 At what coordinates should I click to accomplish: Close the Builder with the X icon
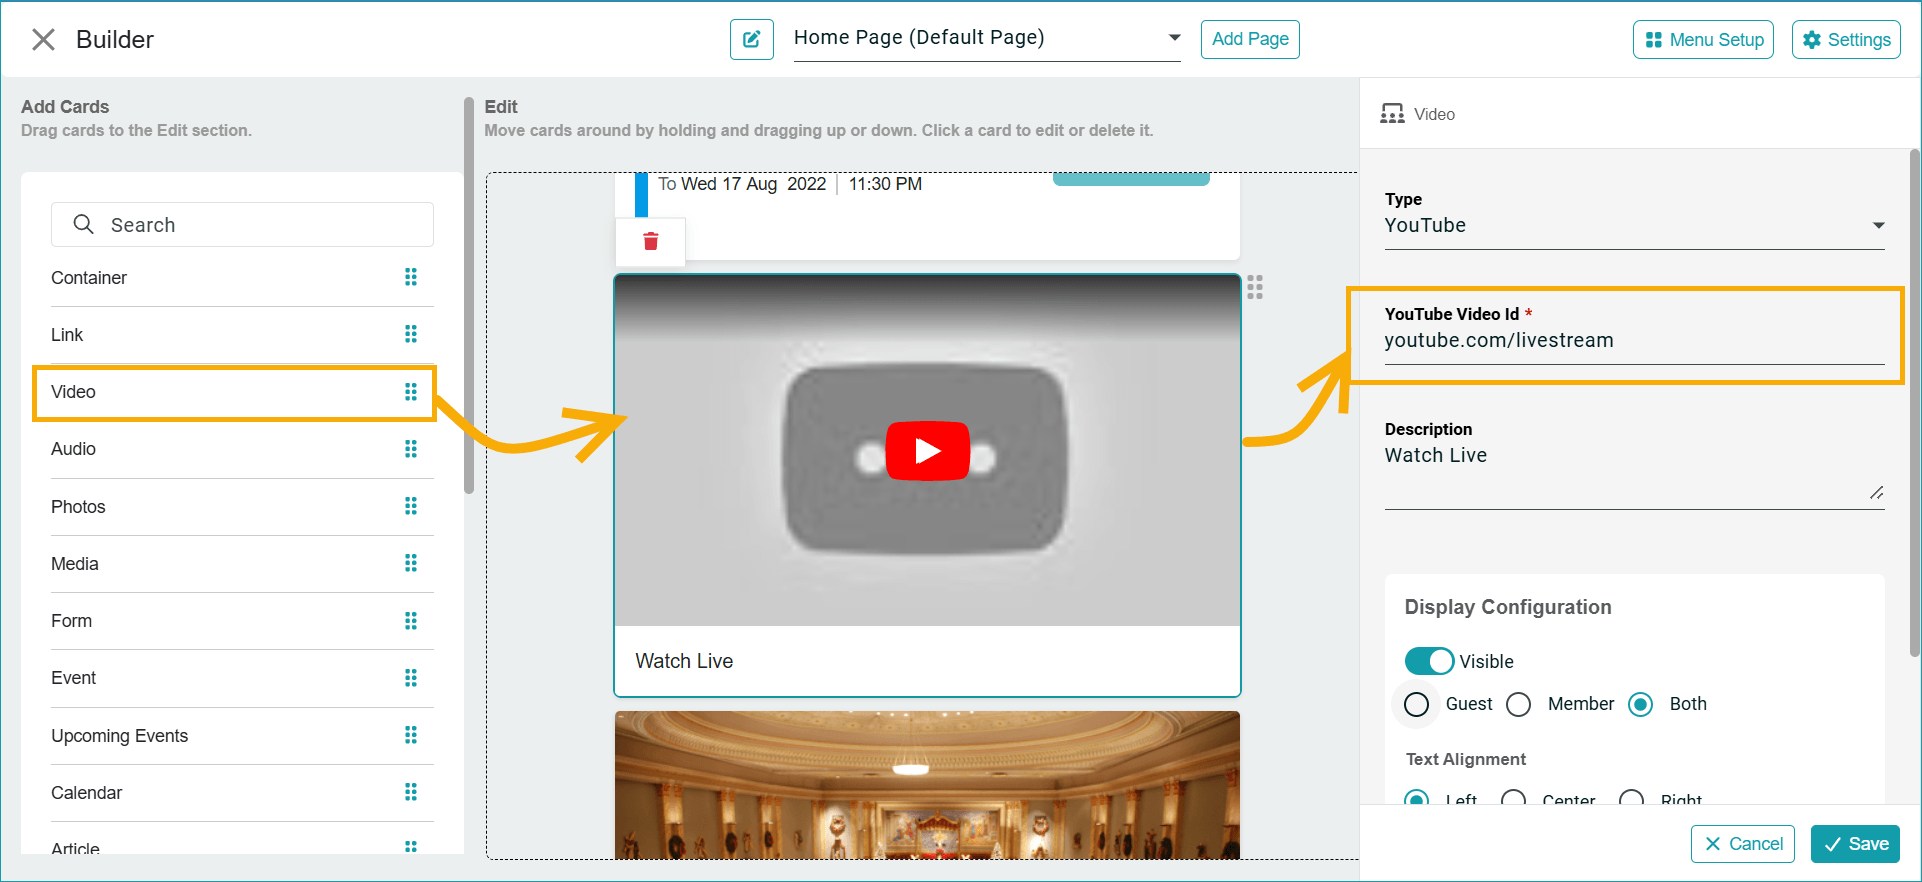43,39
